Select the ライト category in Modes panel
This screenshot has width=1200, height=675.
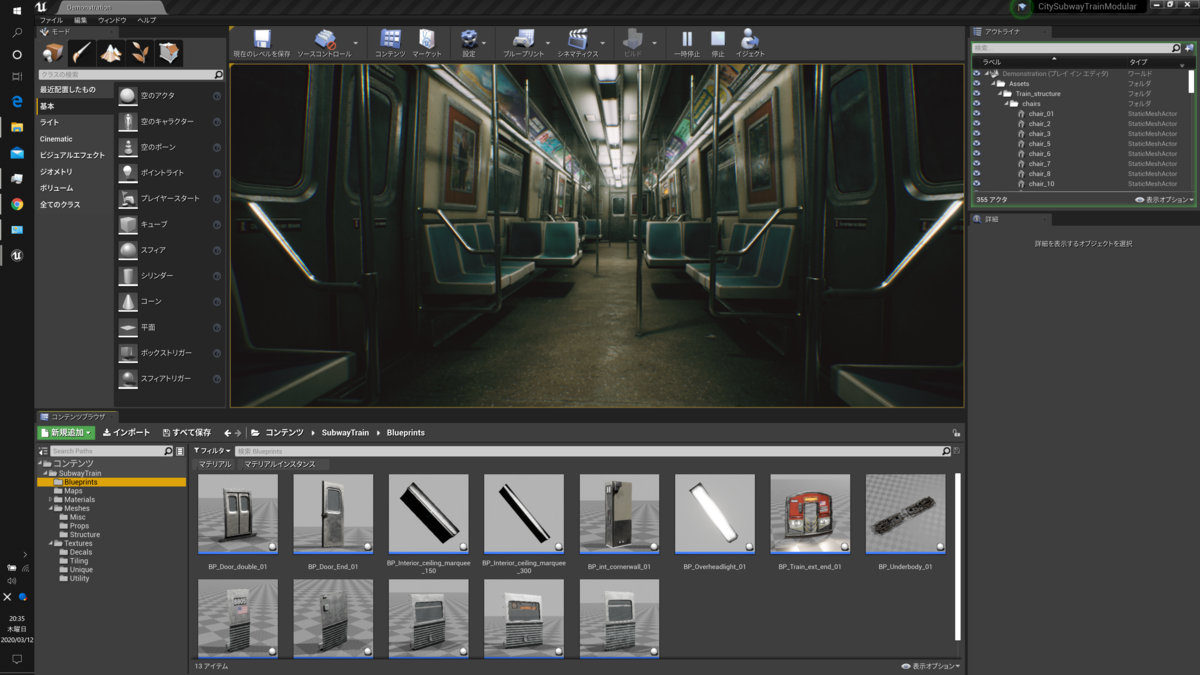(49, 122)
